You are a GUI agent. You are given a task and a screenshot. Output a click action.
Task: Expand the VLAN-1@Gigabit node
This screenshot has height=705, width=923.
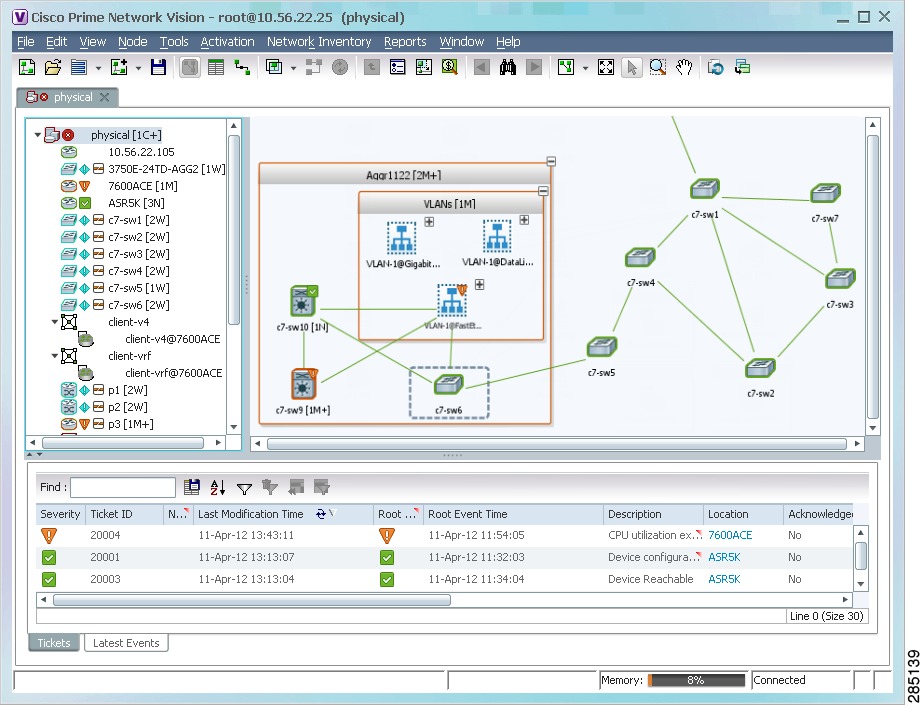pyautogui.click(x=429, y=222)
